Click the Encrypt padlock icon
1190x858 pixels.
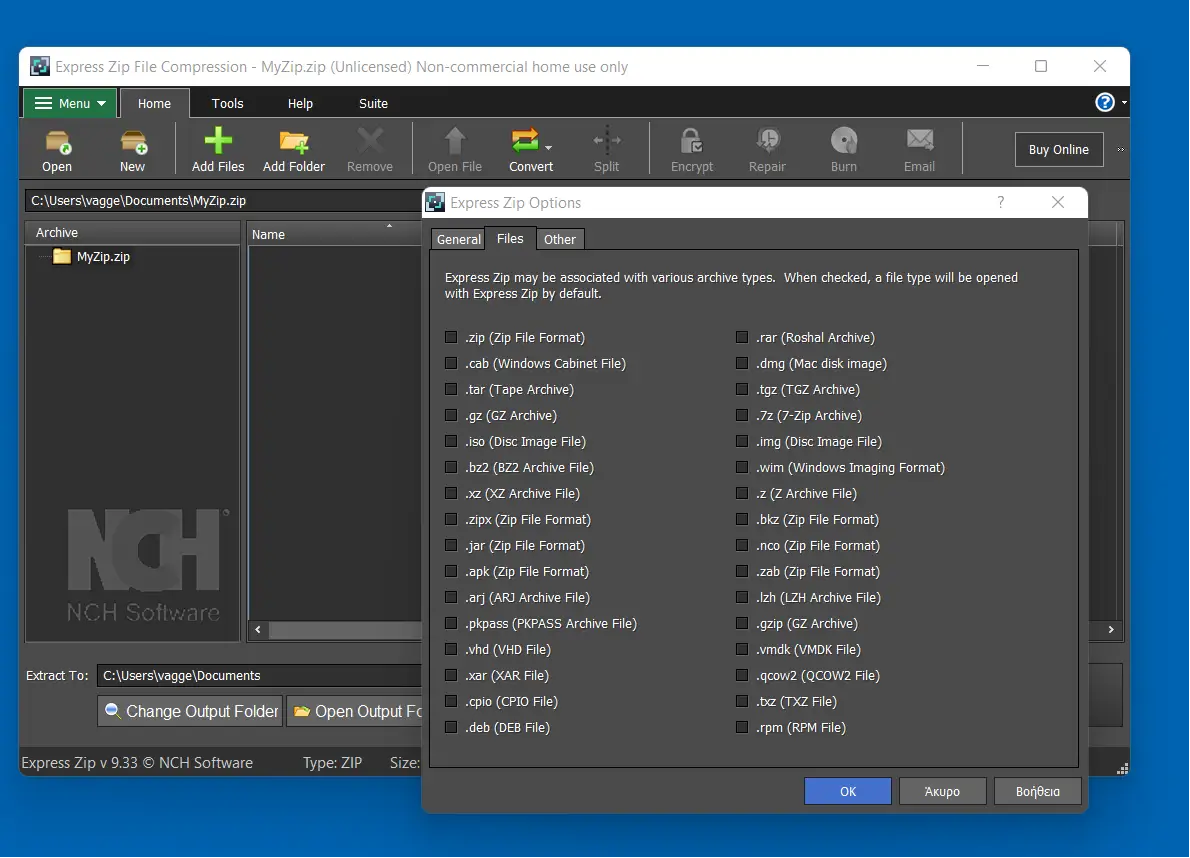tap(691, 140)
